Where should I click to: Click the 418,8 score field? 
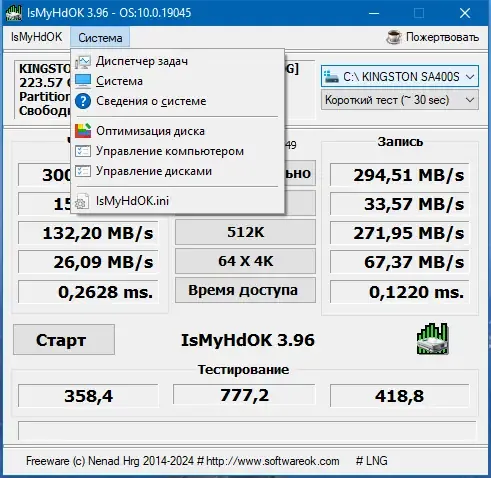(399, 396)
